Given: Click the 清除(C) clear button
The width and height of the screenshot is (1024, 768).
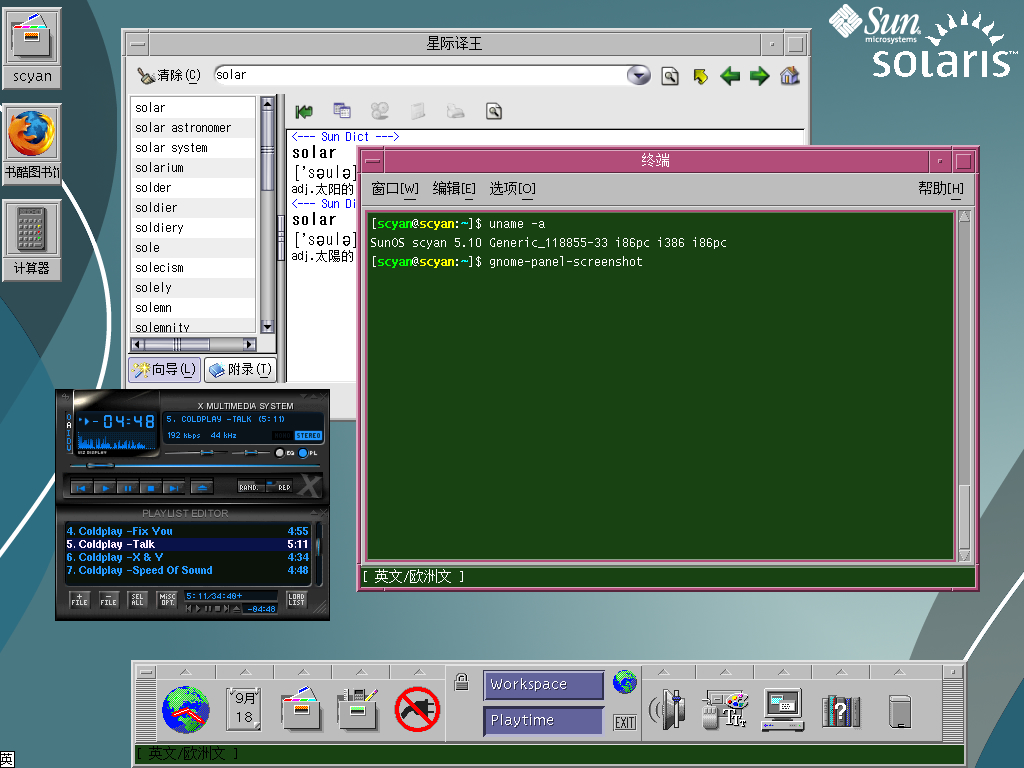Looking at the screenshot, I should 169,75.
